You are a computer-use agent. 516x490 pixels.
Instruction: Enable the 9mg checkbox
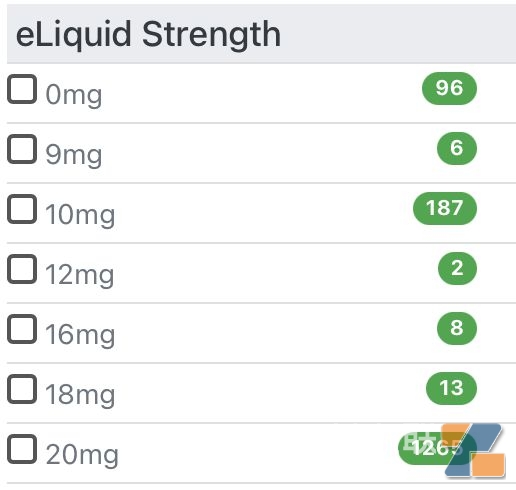[x=22, y=149]
